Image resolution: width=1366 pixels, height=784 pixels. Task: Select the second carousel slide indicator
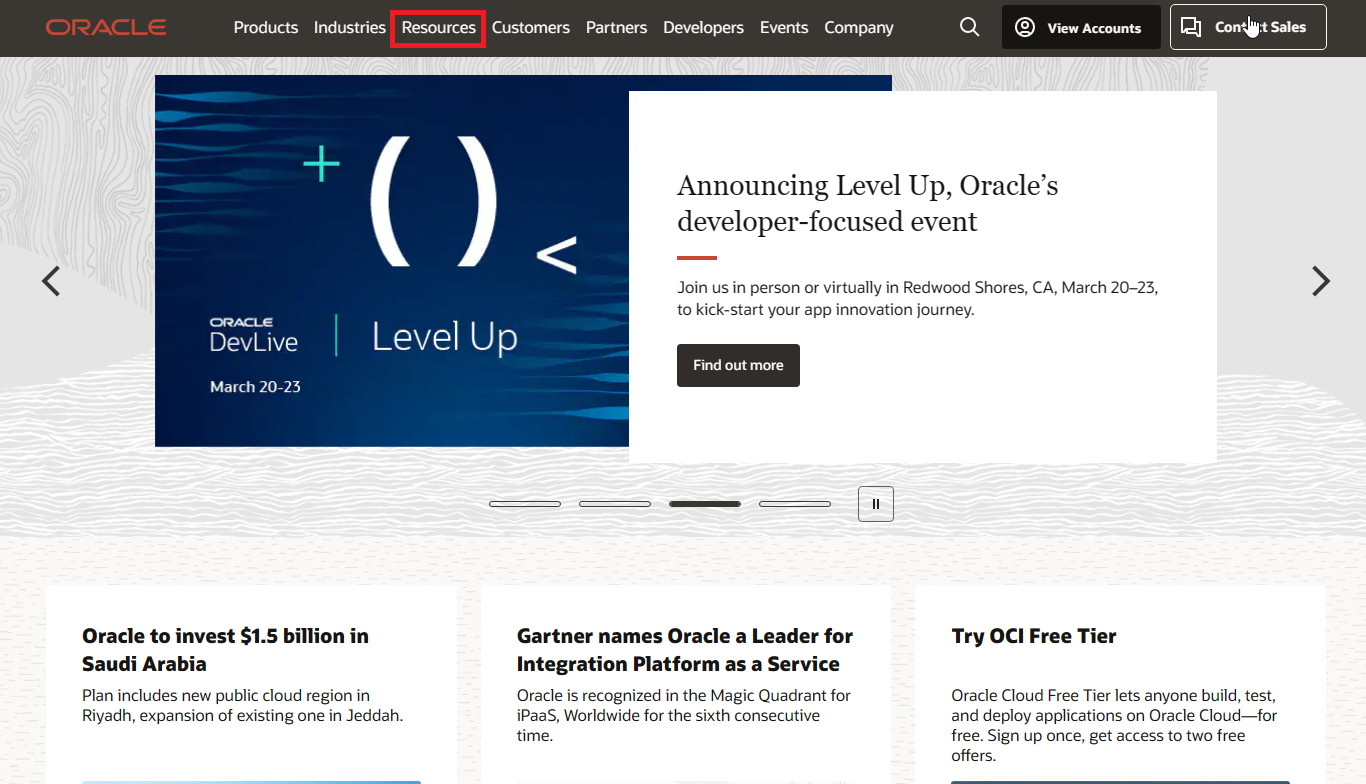pos(615,504)
